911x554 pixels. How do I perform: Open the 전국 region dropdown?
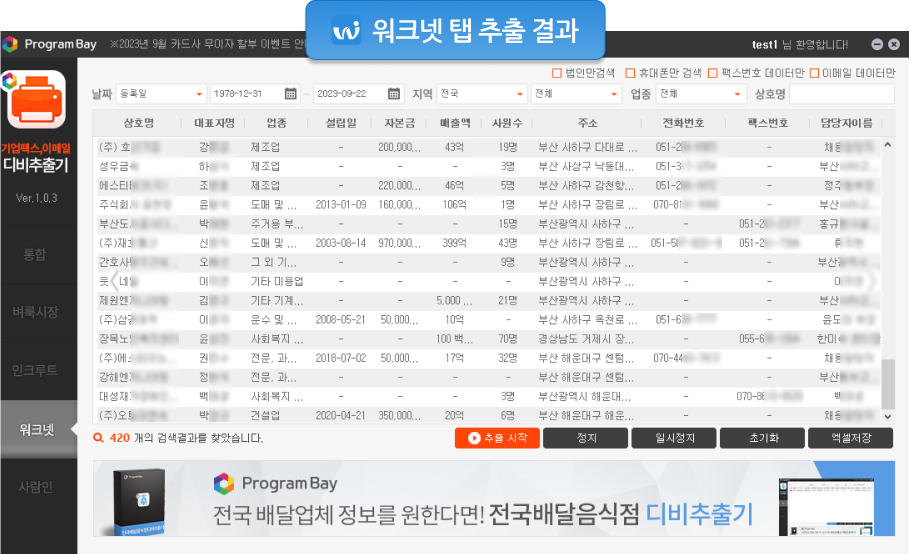click(x=482, y=93)
